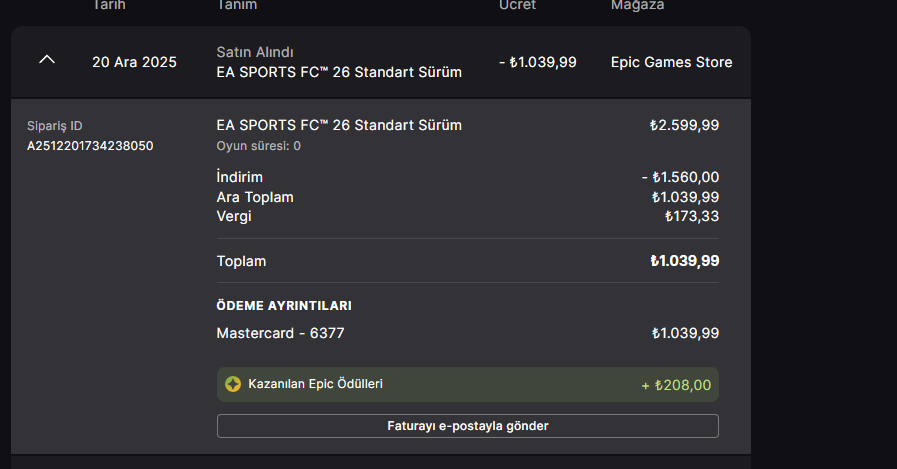This screenshot has height=469, width=897.
Task: Click the Mağaza column header
Action: [x=637, y=5]
